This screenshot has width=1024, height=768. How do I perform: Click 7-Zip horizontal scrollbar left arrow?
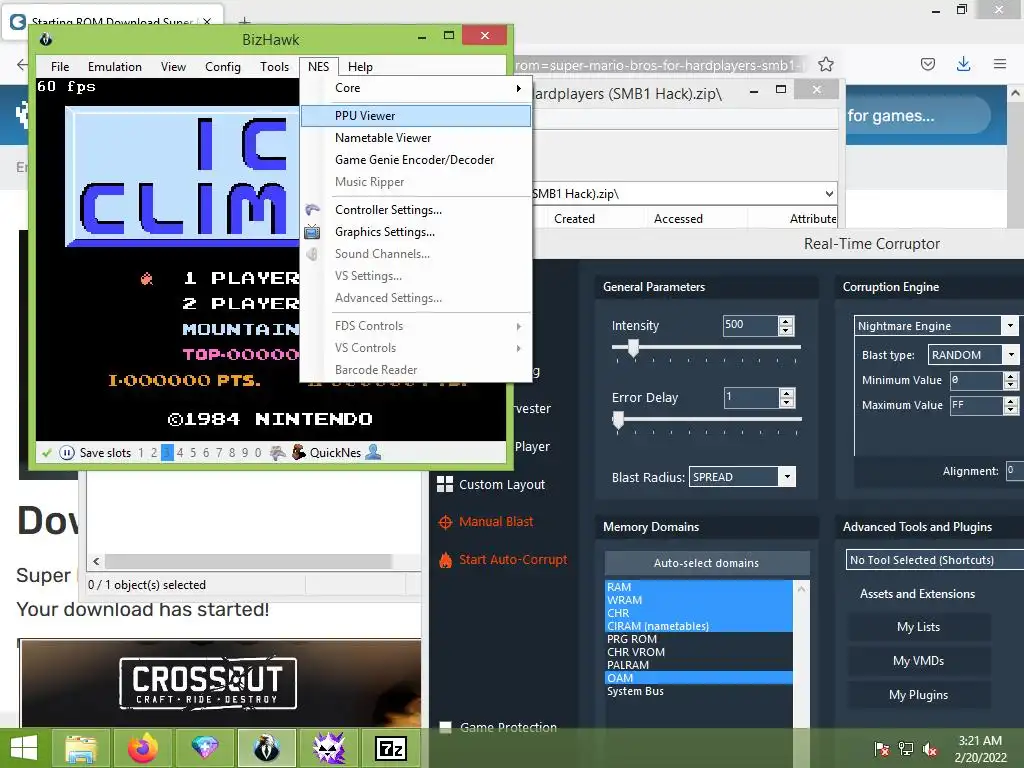click(97, 561)
